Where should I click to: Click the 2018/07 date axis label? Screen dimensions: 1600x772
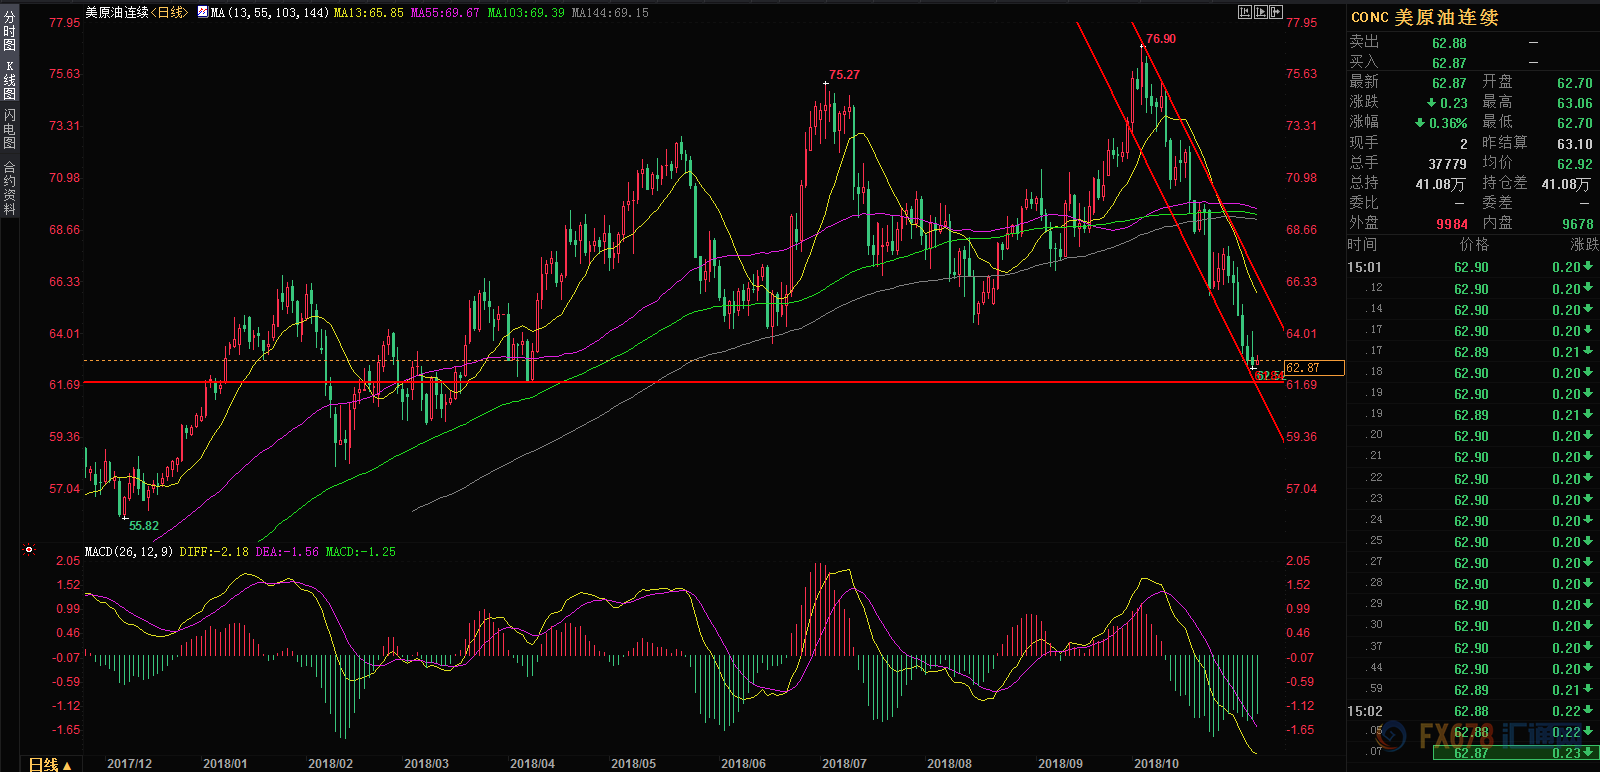[x=844, y=763]
